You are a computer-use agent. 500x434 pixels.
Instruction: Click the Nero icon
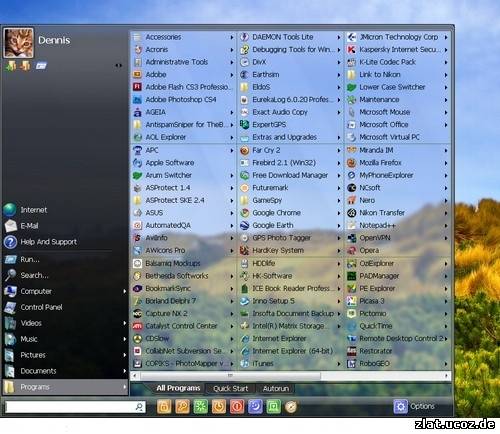pyautogui.click(x=352, y=200)
